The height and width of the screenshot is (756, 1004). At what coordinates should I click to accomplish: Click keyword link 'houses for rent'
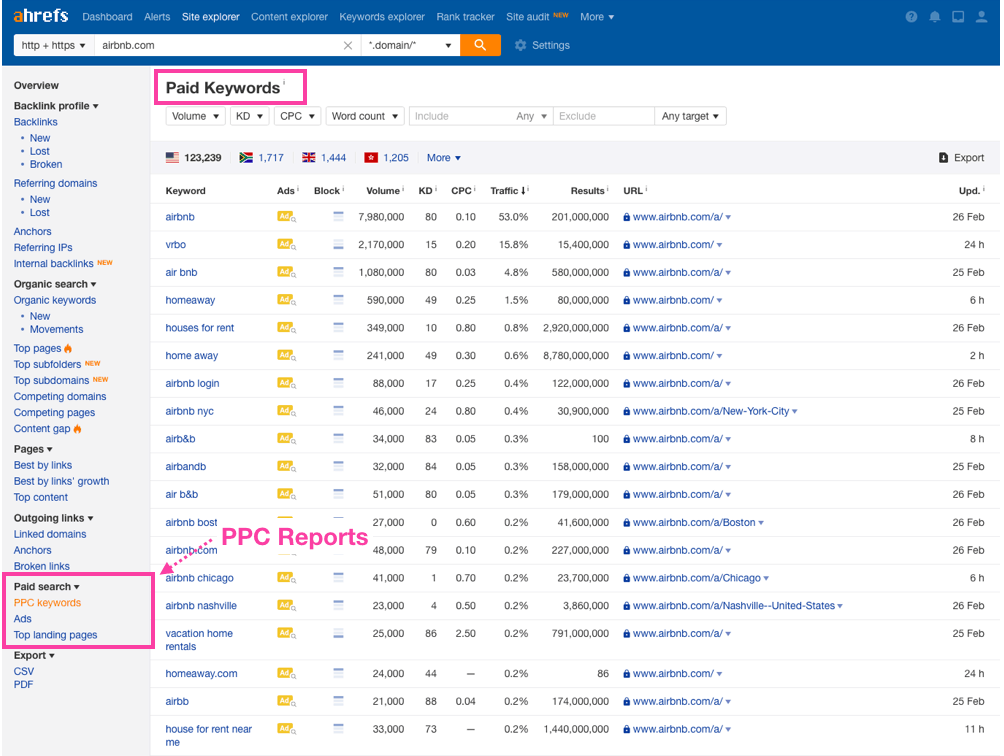click(x=200, y=327)
